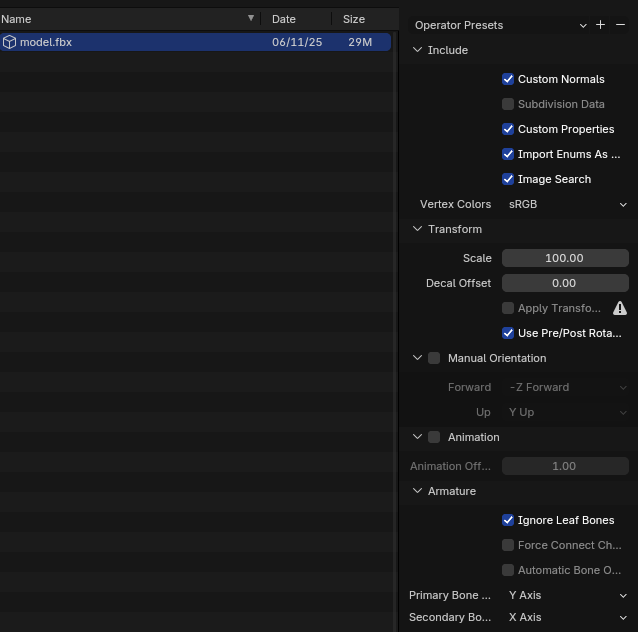The width and height of the screenshot is (638, 632).
Task: Click the model.fbx file cube icon
Action: point(9,42)
